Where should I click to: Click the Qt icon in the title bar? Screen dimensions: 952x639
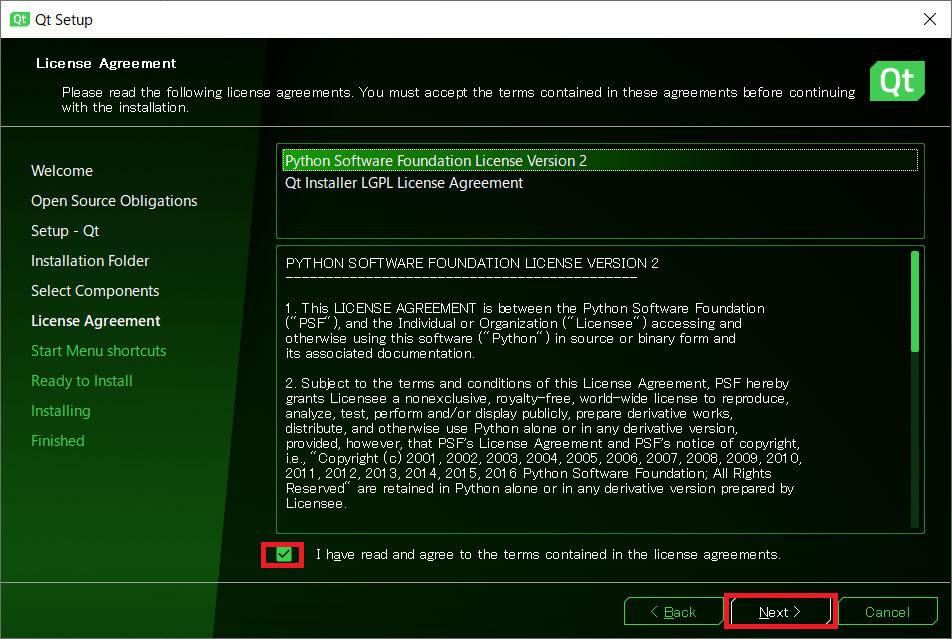[19, 19]
